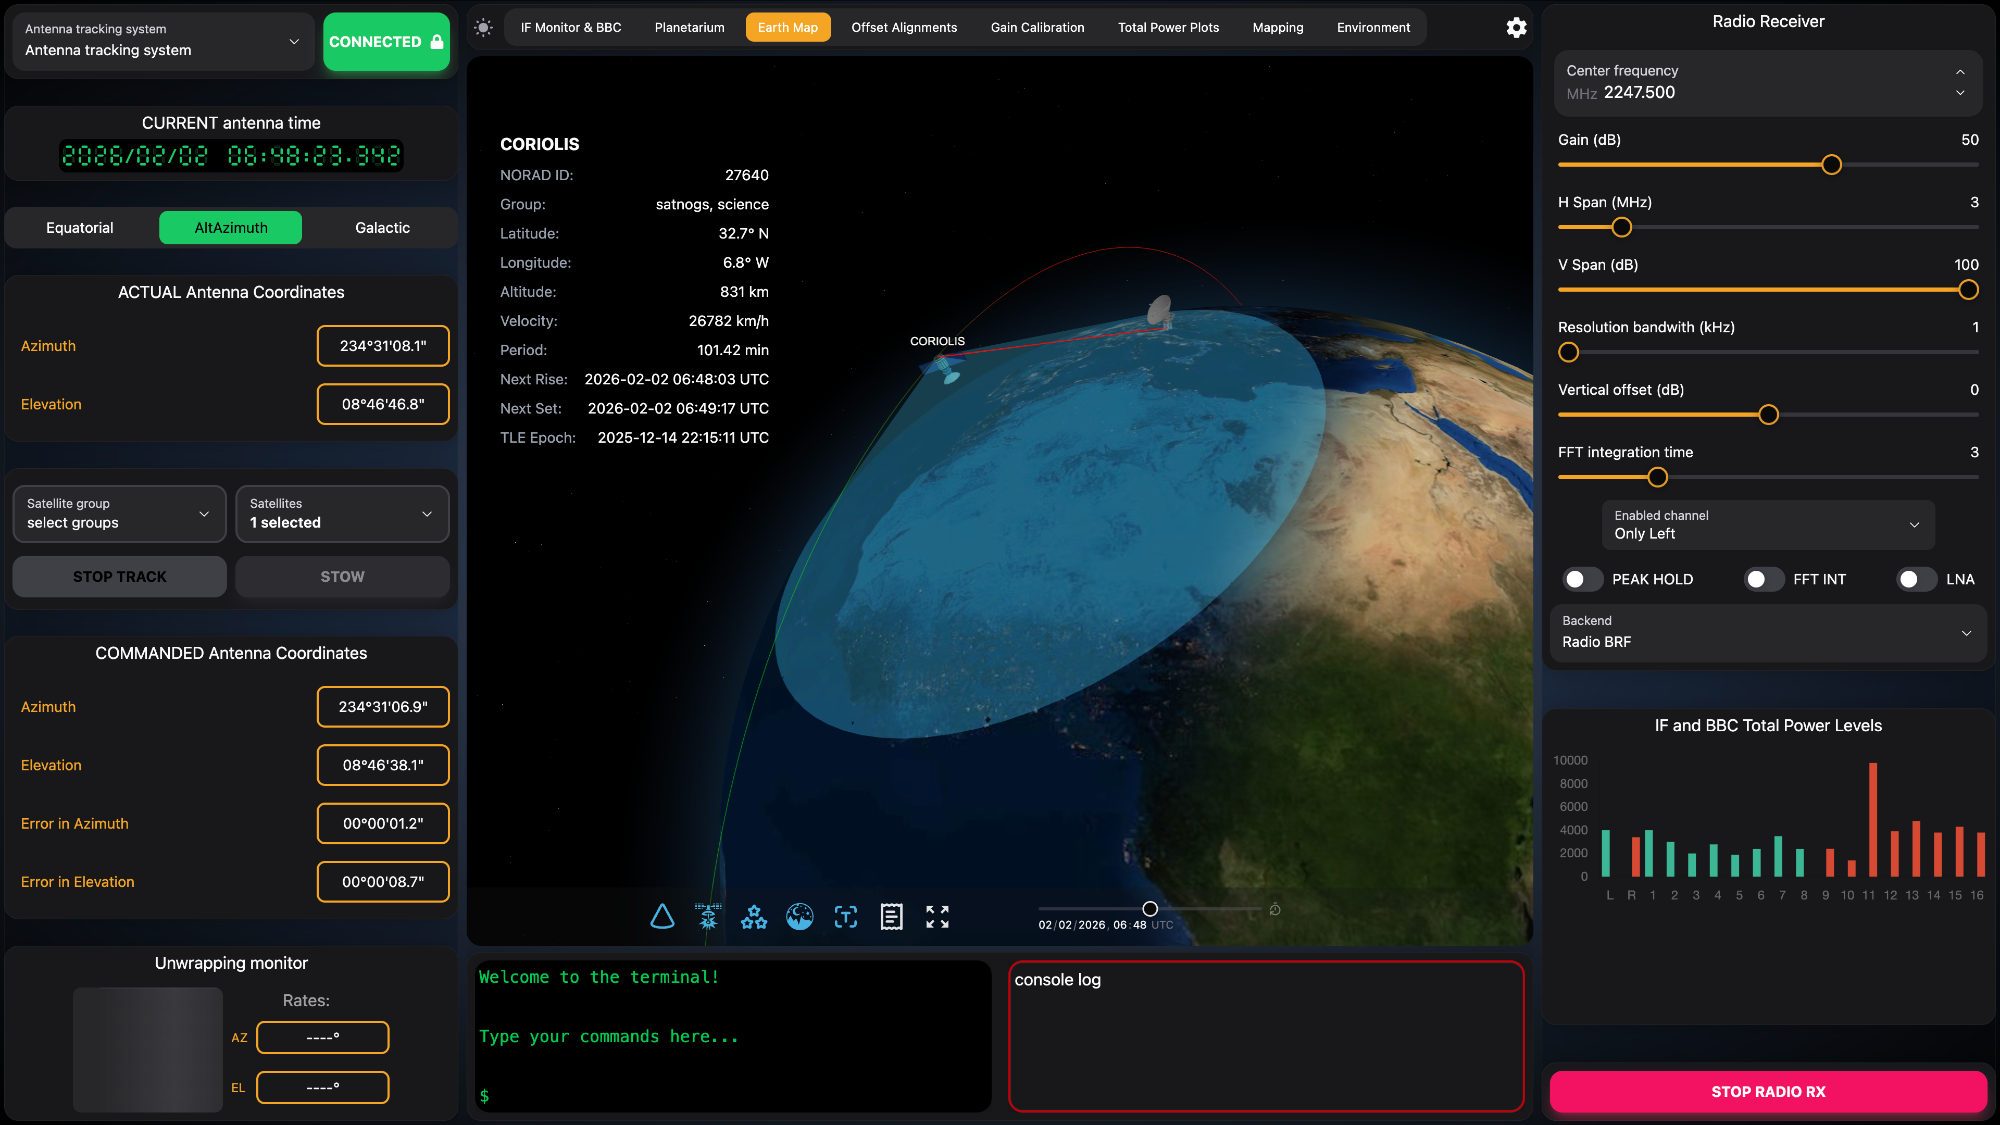Enter fullscreen with the expand arrows icon

[937, 916]
